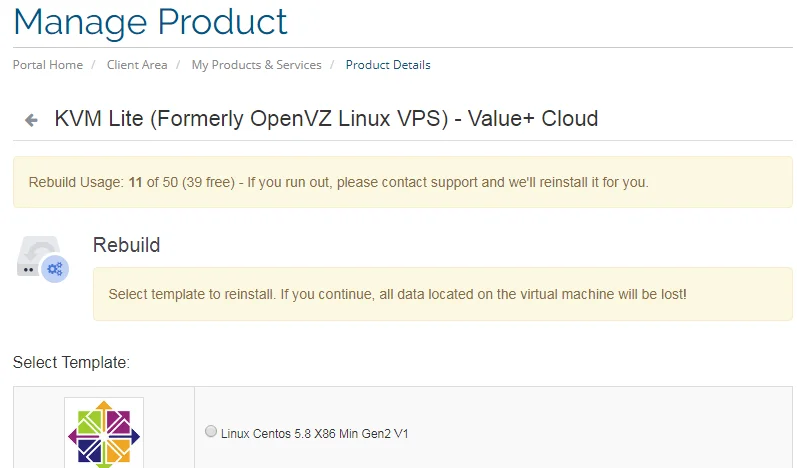
Task: Click the Product Details breadcrumb item
Action: 388,65
